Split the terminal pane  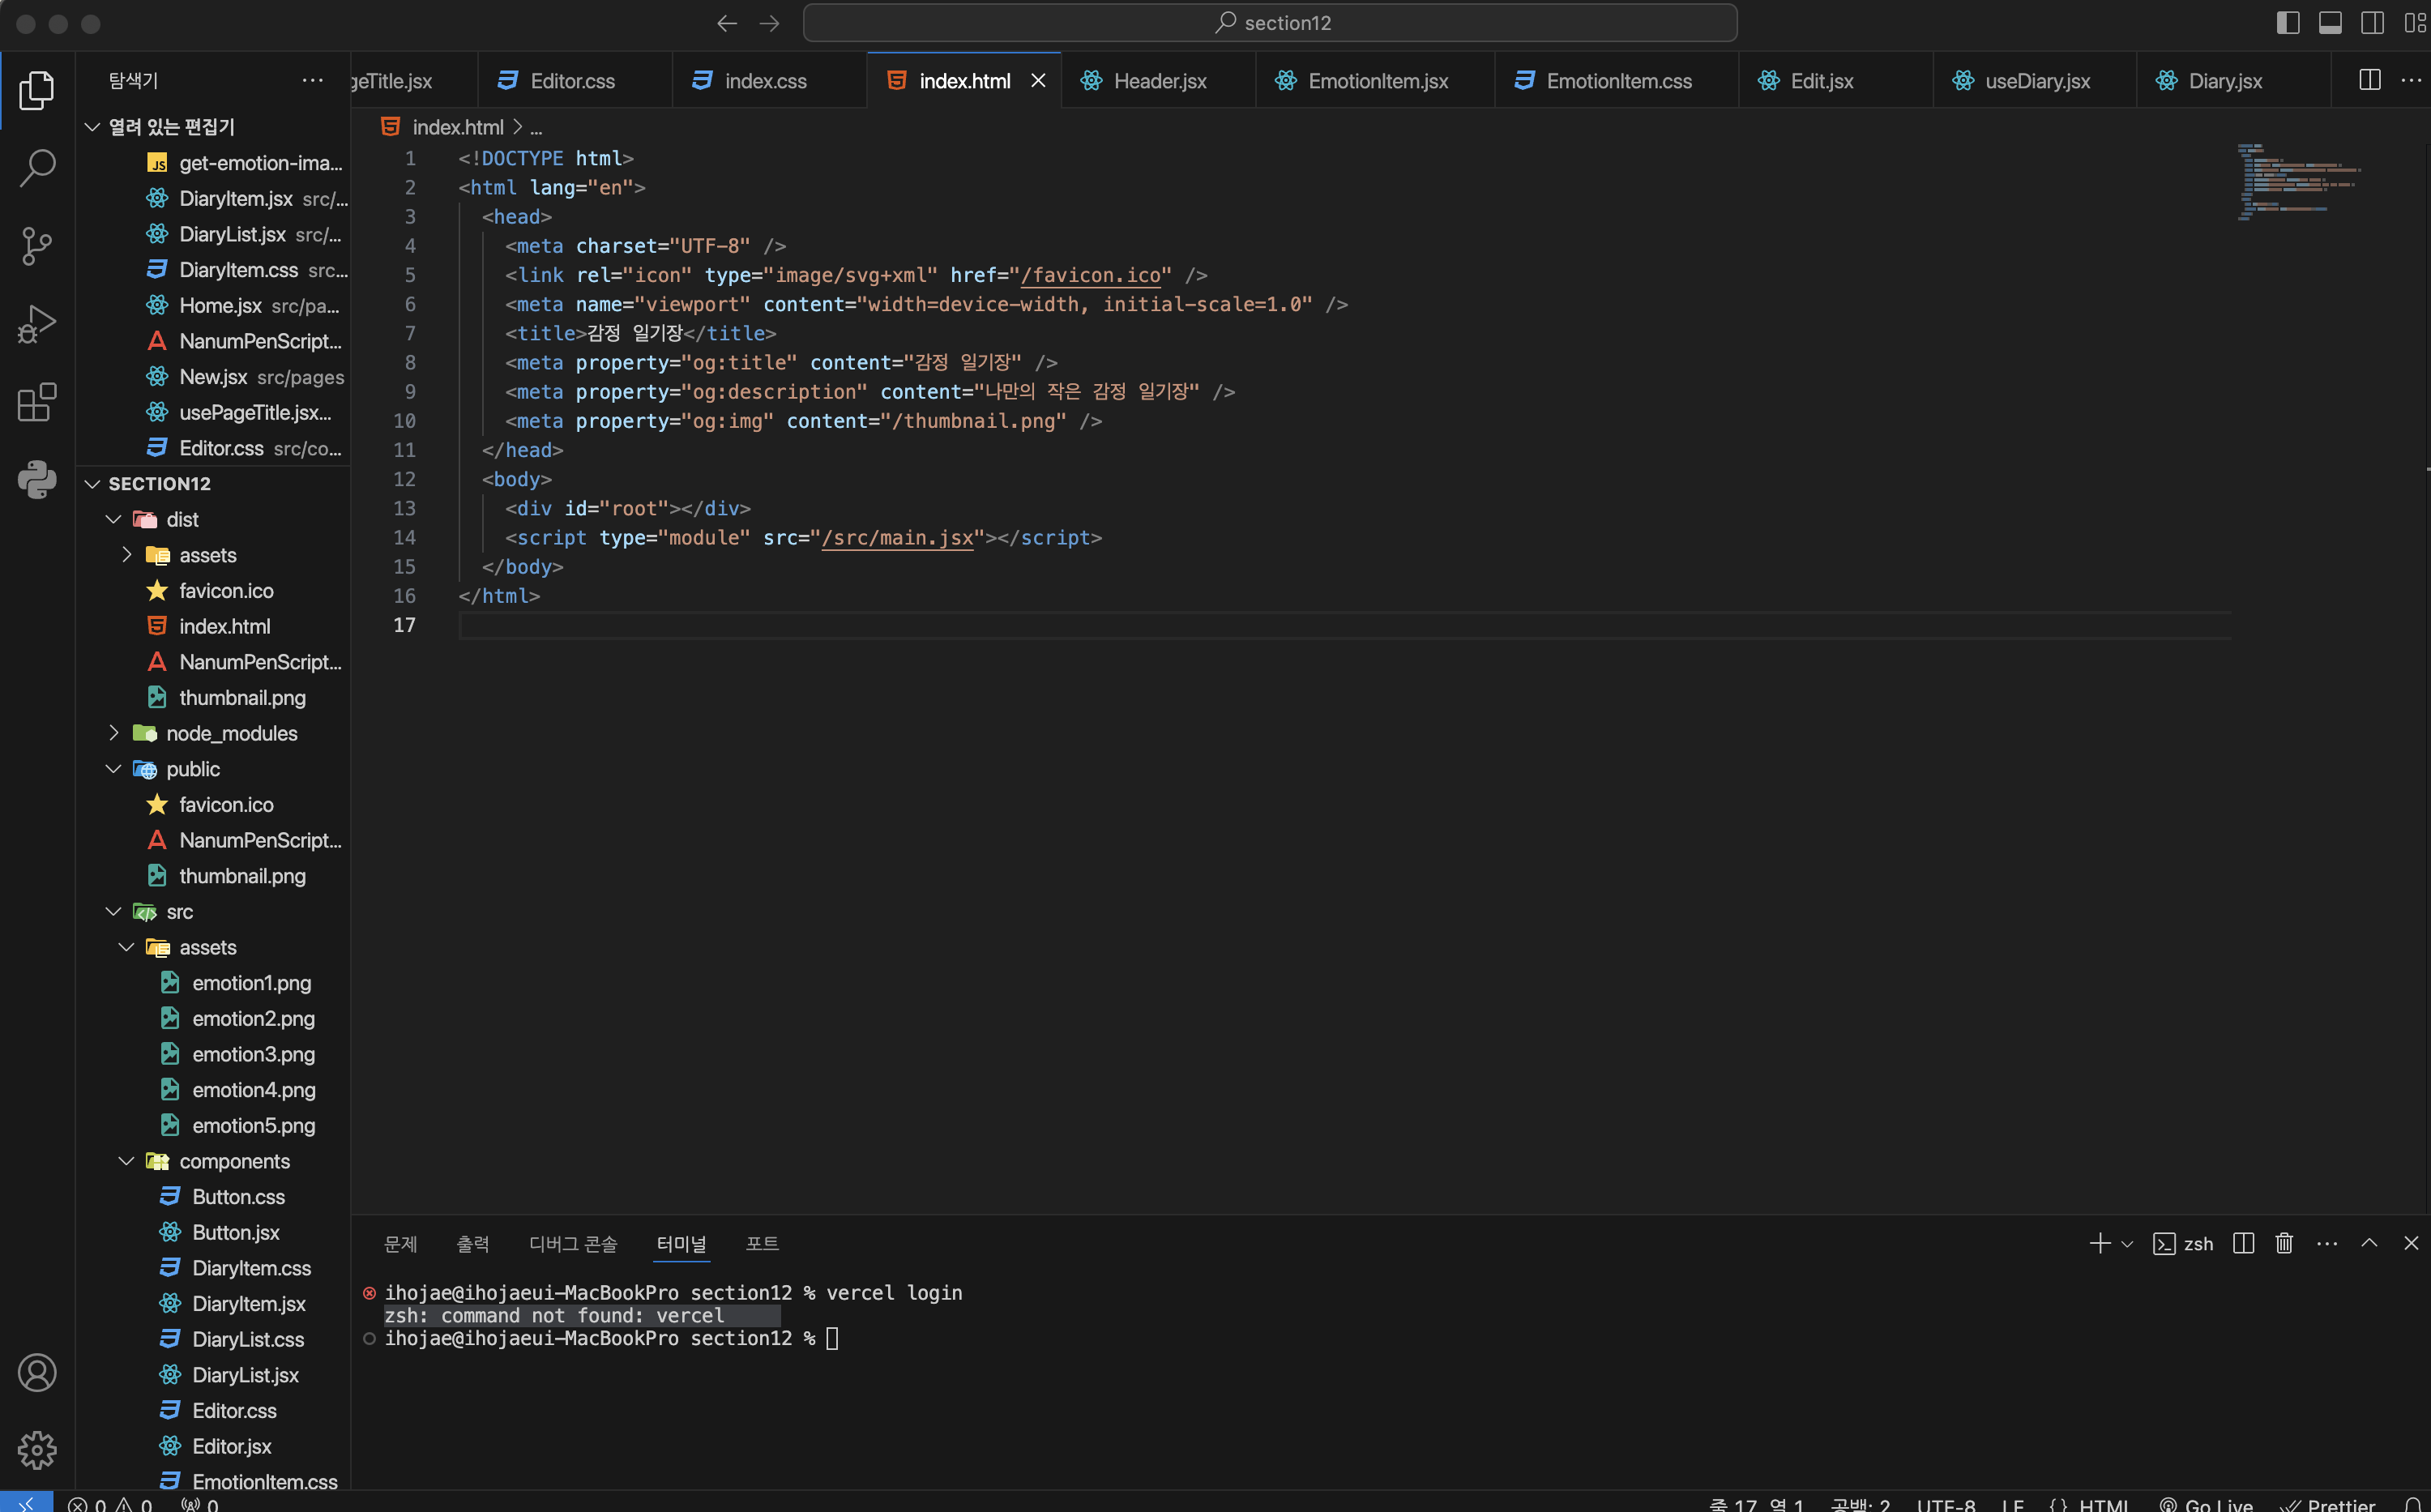tap(2243, 1243)
